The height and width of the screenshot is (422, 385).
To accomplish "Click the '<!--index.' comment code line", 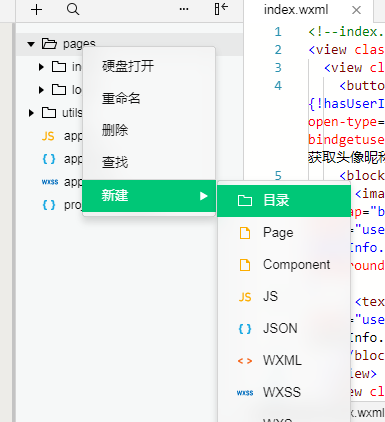I will [346, 32].
